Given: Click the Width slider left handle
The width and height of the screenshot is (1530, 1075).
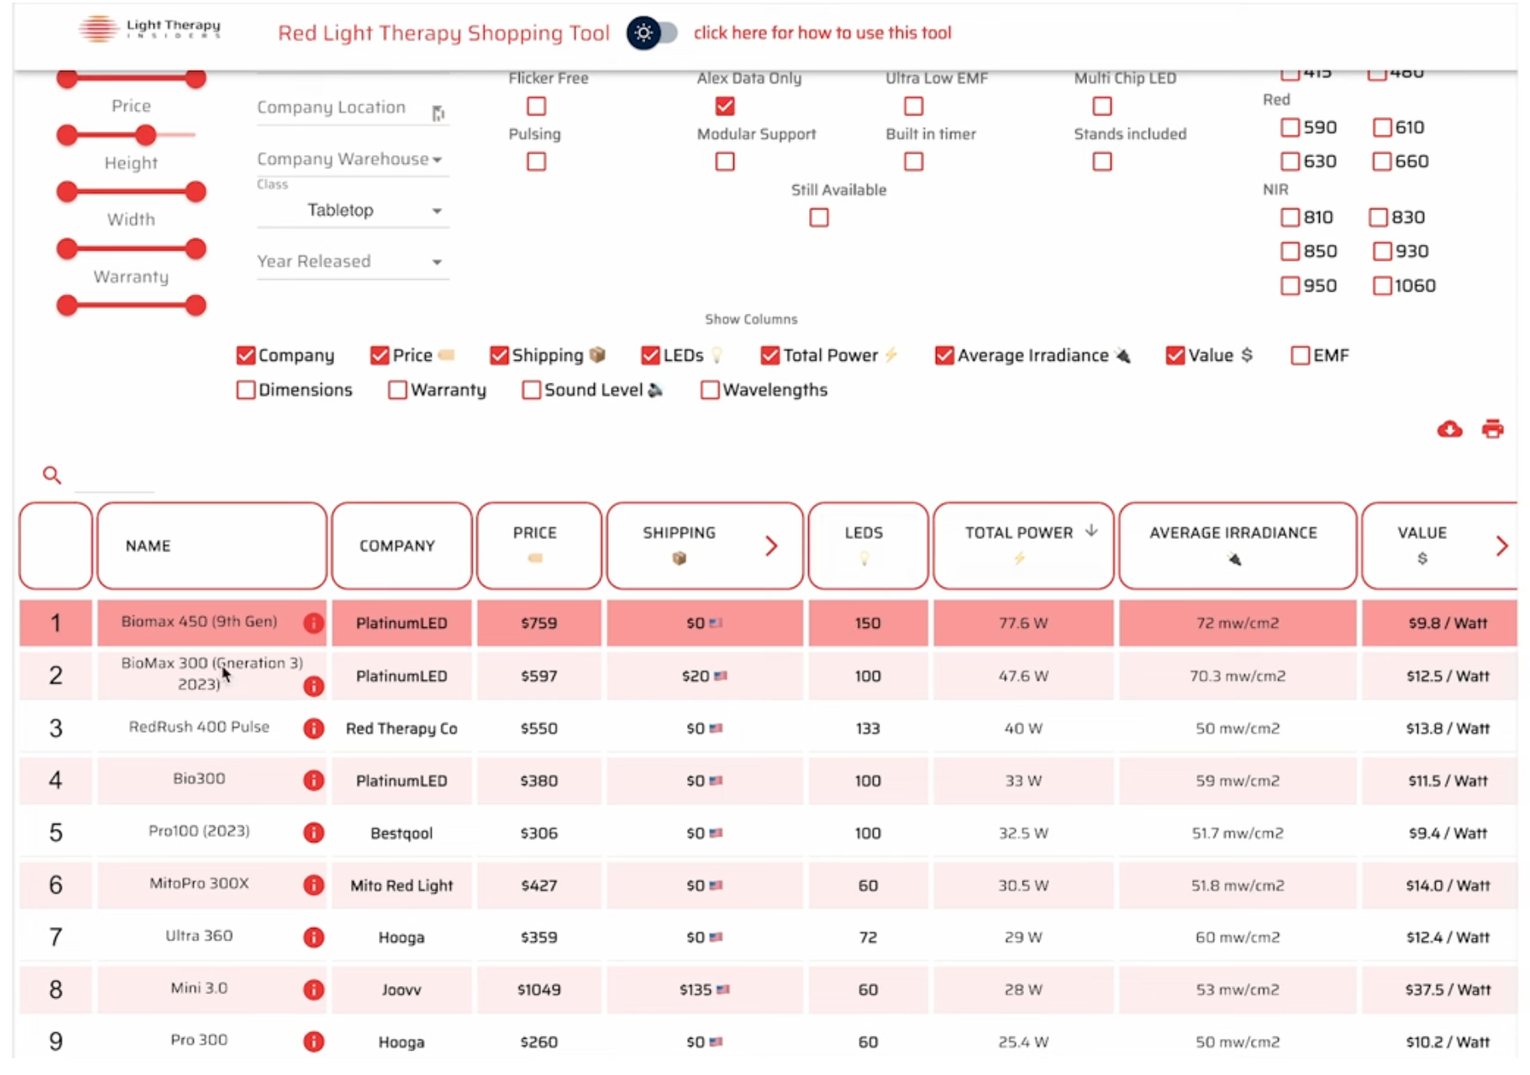Looking at the screenshot, I should 67,249.
